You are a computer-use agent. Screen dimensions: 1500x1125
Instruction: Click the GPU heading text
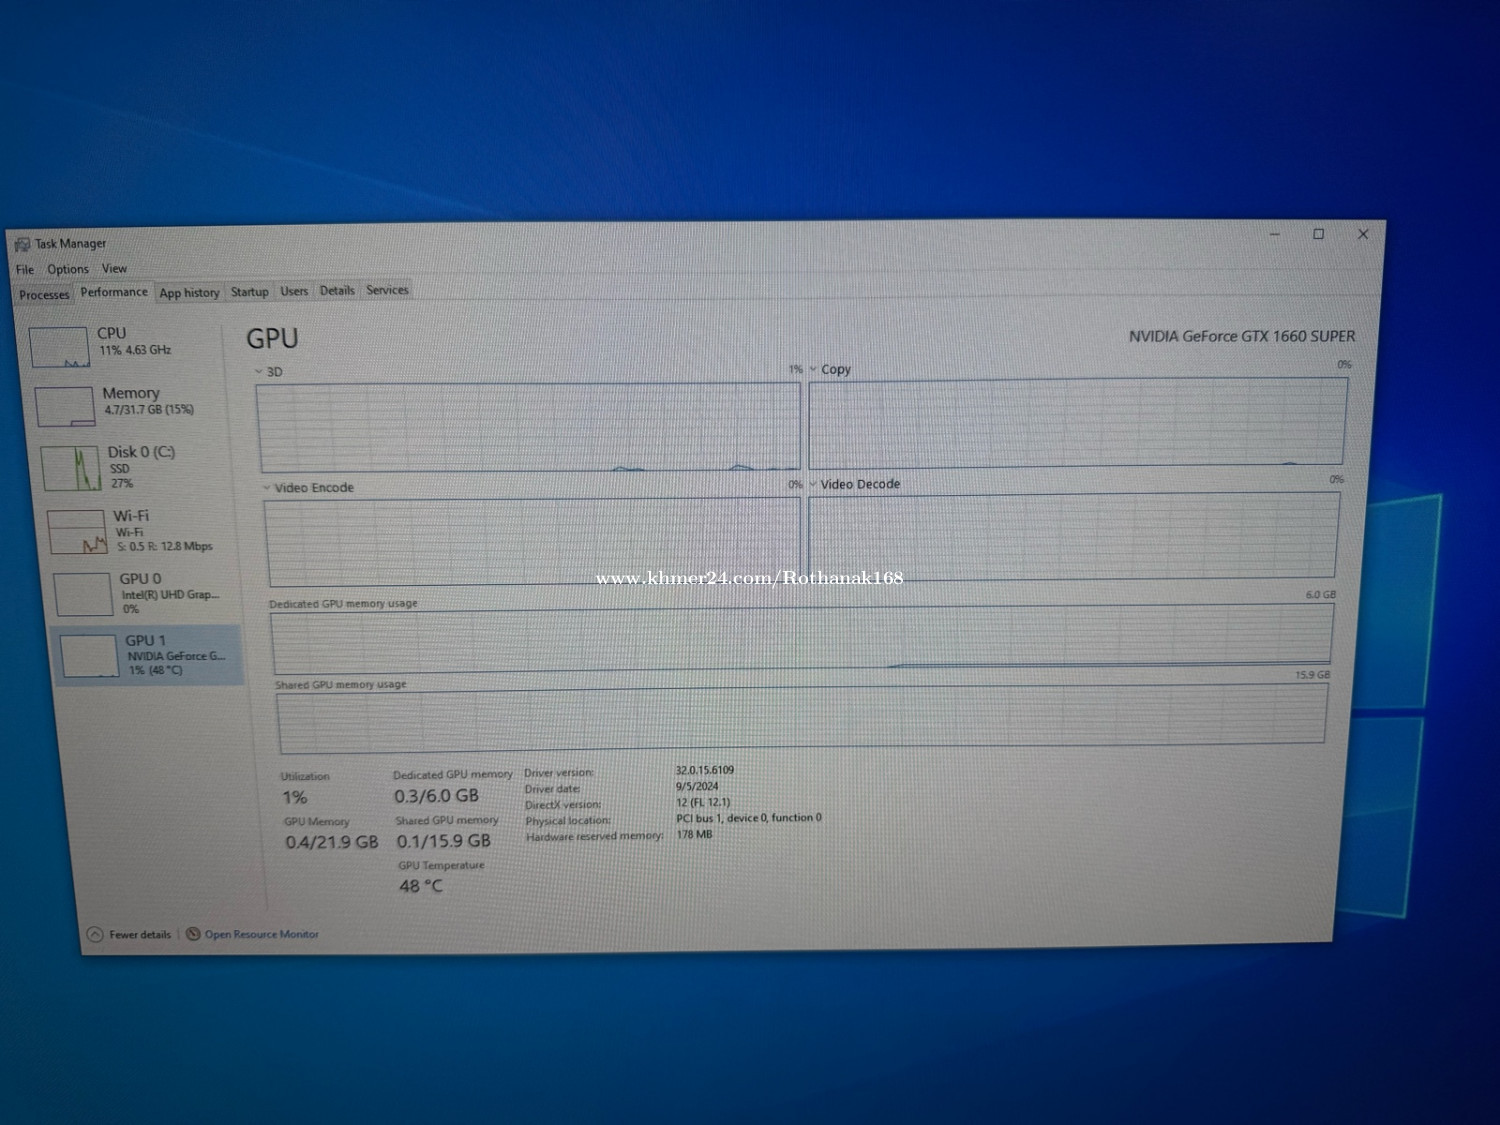pyautogui.click(x=272, y=339)
